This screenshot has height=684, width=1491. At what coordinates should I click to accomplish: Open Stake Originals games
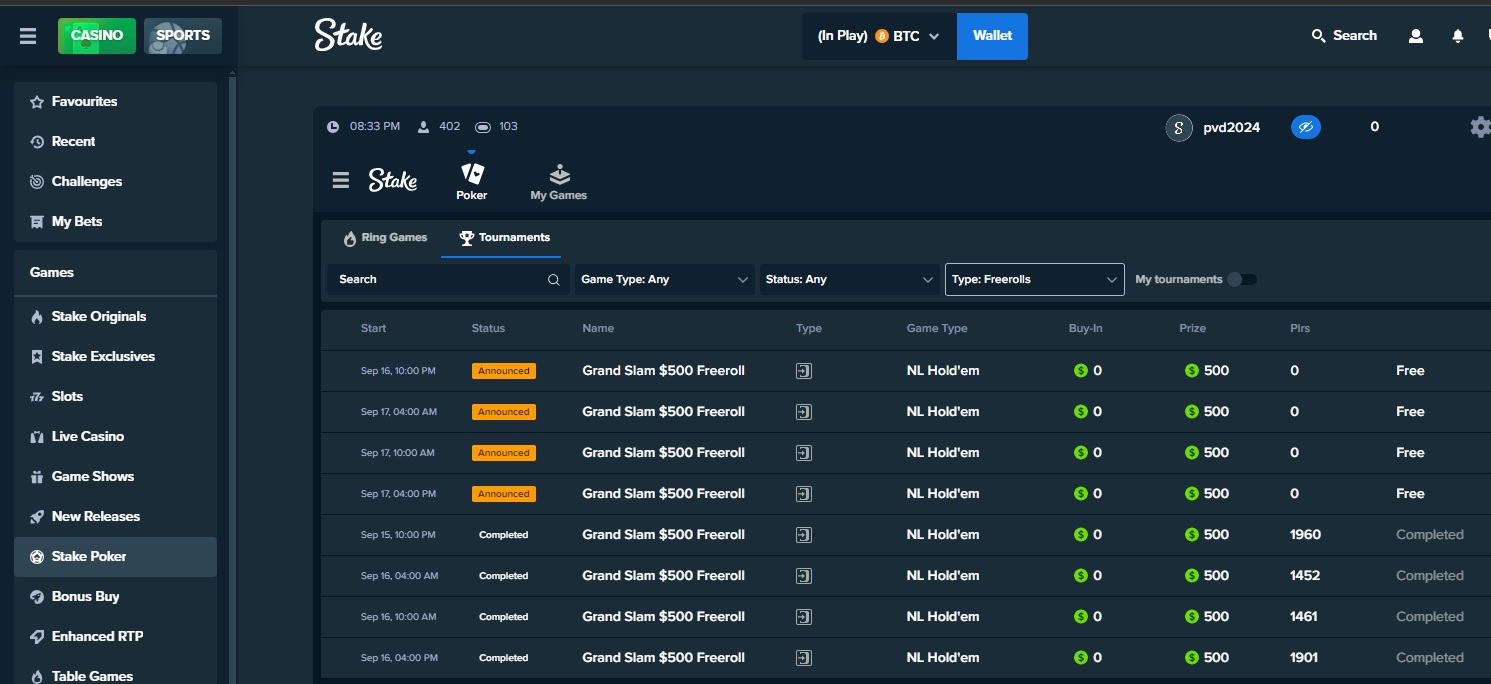point(115,317)
